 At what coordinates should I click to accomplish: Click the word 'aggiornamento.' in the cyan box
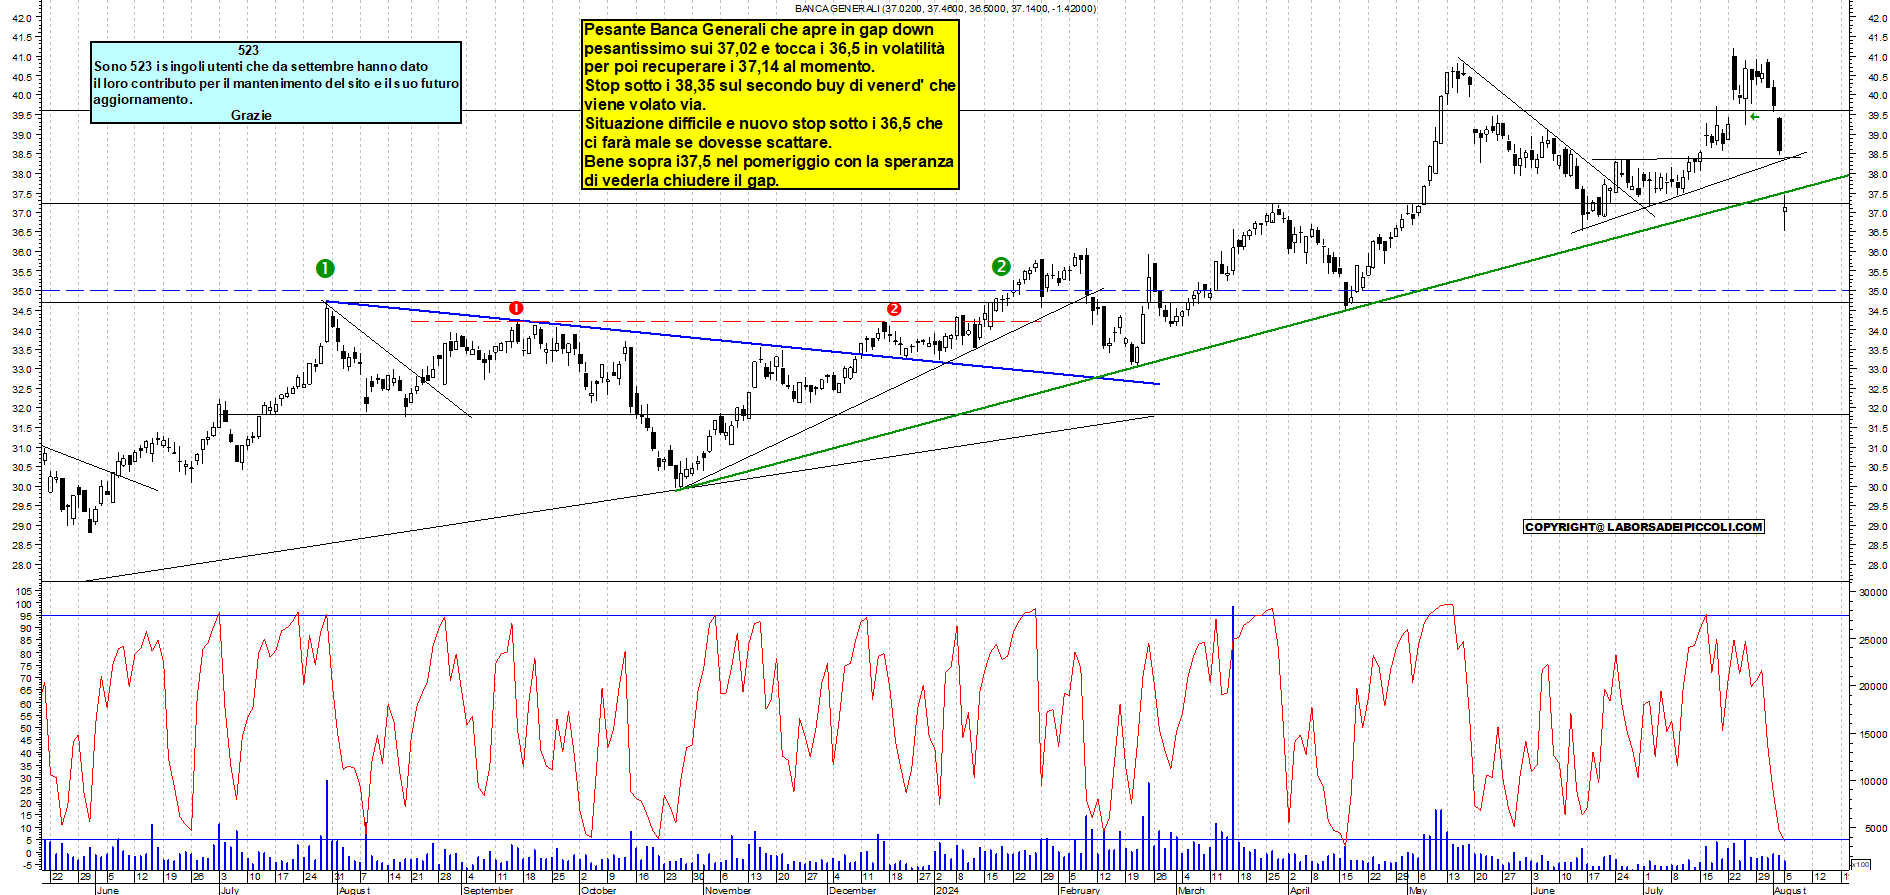pyautogui.click(x=143, y=99)
